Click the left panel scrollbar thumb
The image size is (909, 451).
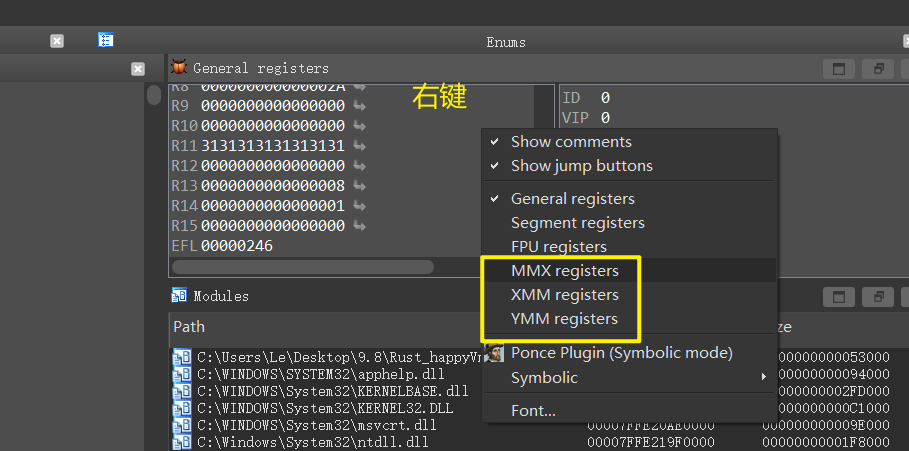(154, 94)
